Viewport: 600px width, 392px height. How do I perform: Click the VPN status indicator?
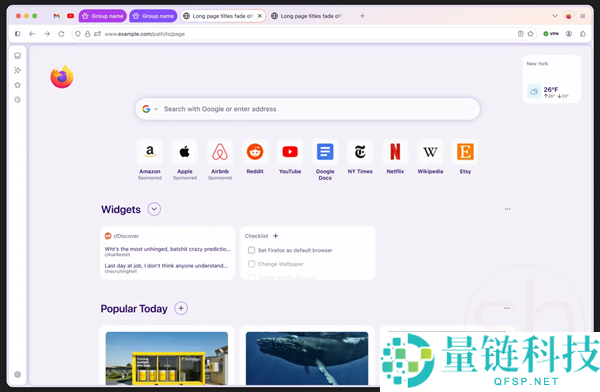point(551,34)
